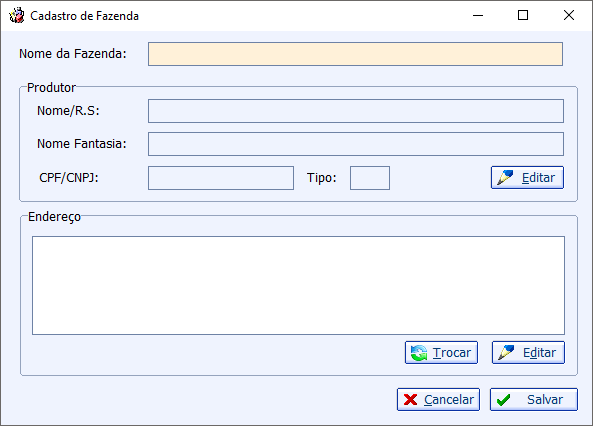Click the pencil icon on Produtor Editar
Screen dimensions: 593x426
505,177
